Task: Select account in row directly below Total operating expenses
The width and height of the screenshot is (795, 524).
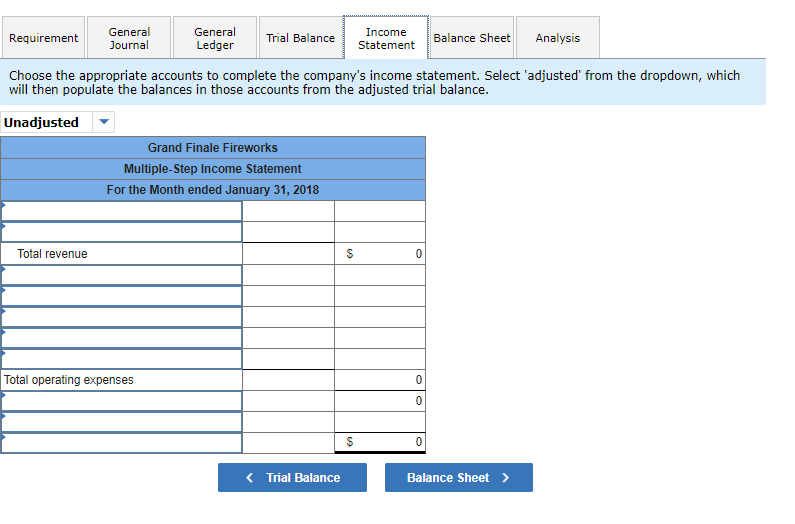Action: point(122,401)
